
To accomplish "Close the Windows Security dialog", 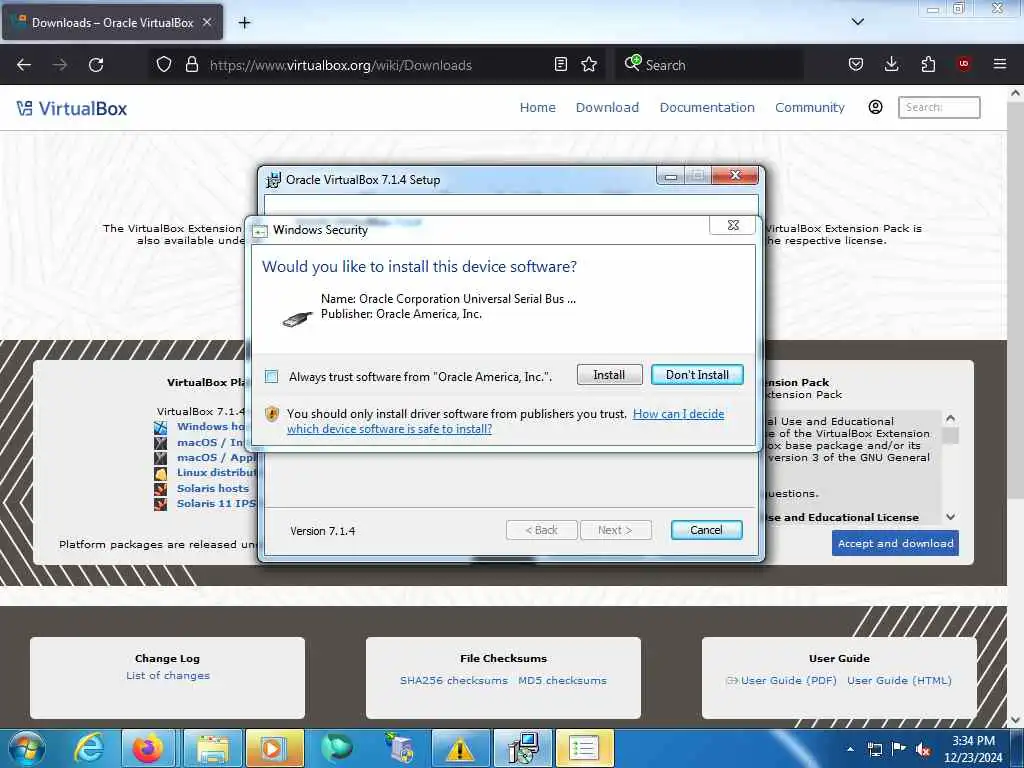I will (733, 225).
